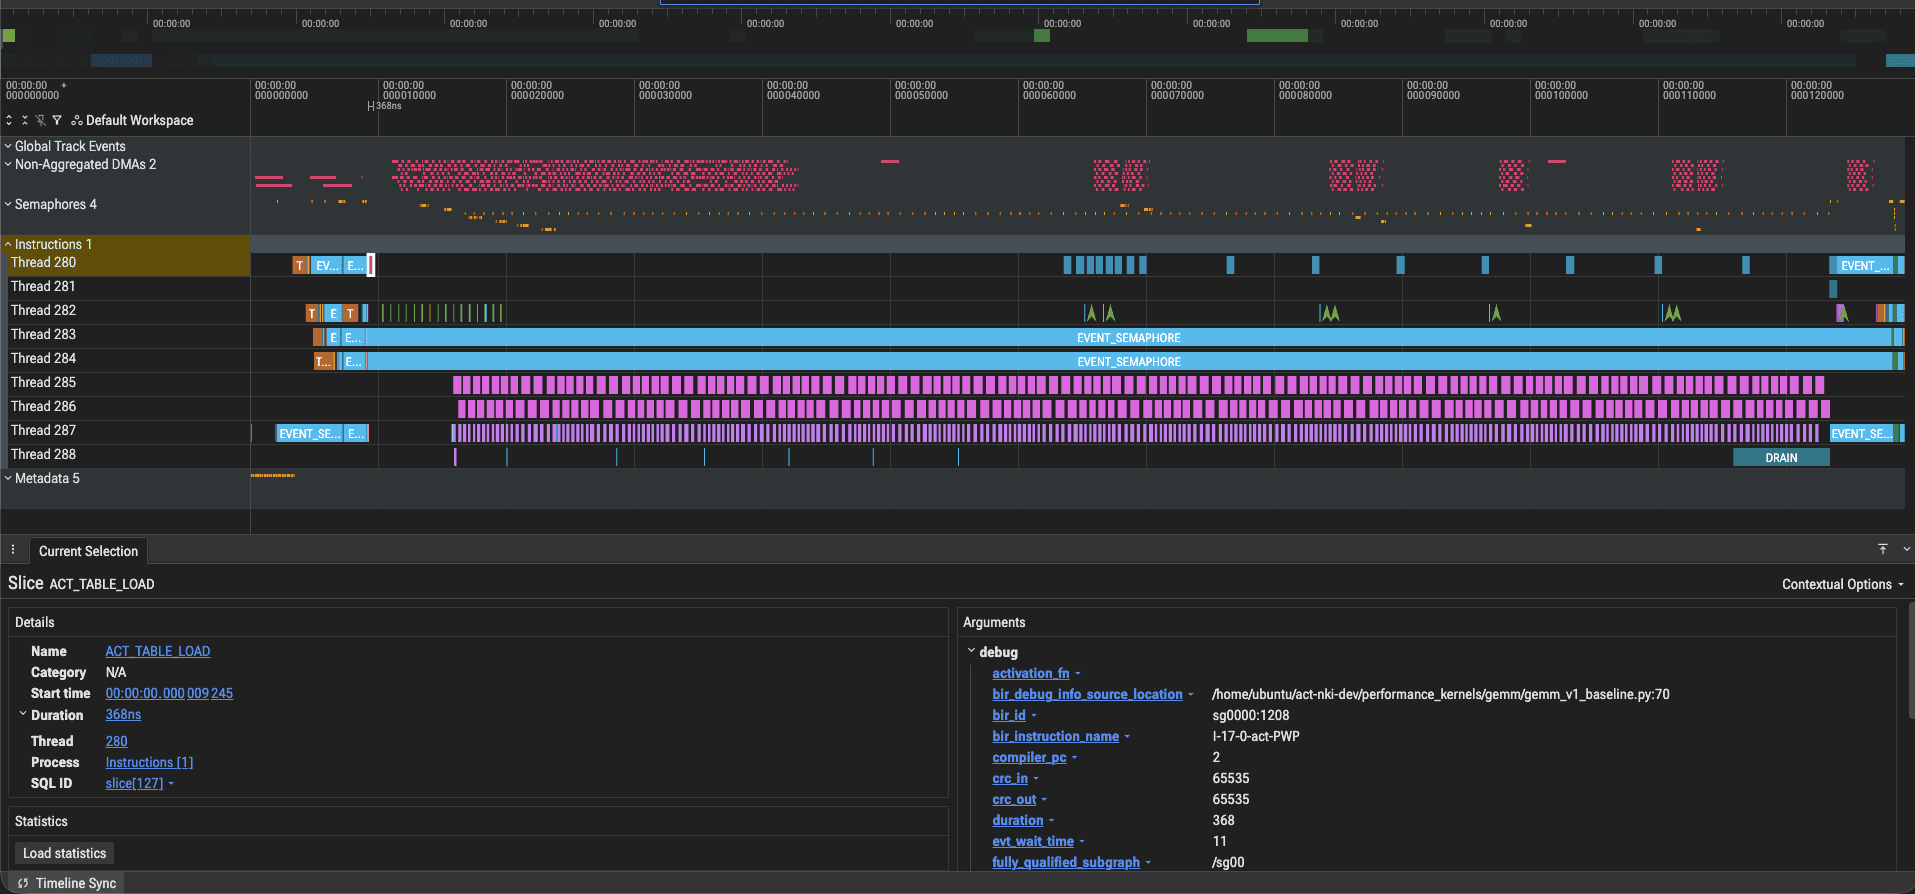Select the Thread 283 track row

click(125, 335)
